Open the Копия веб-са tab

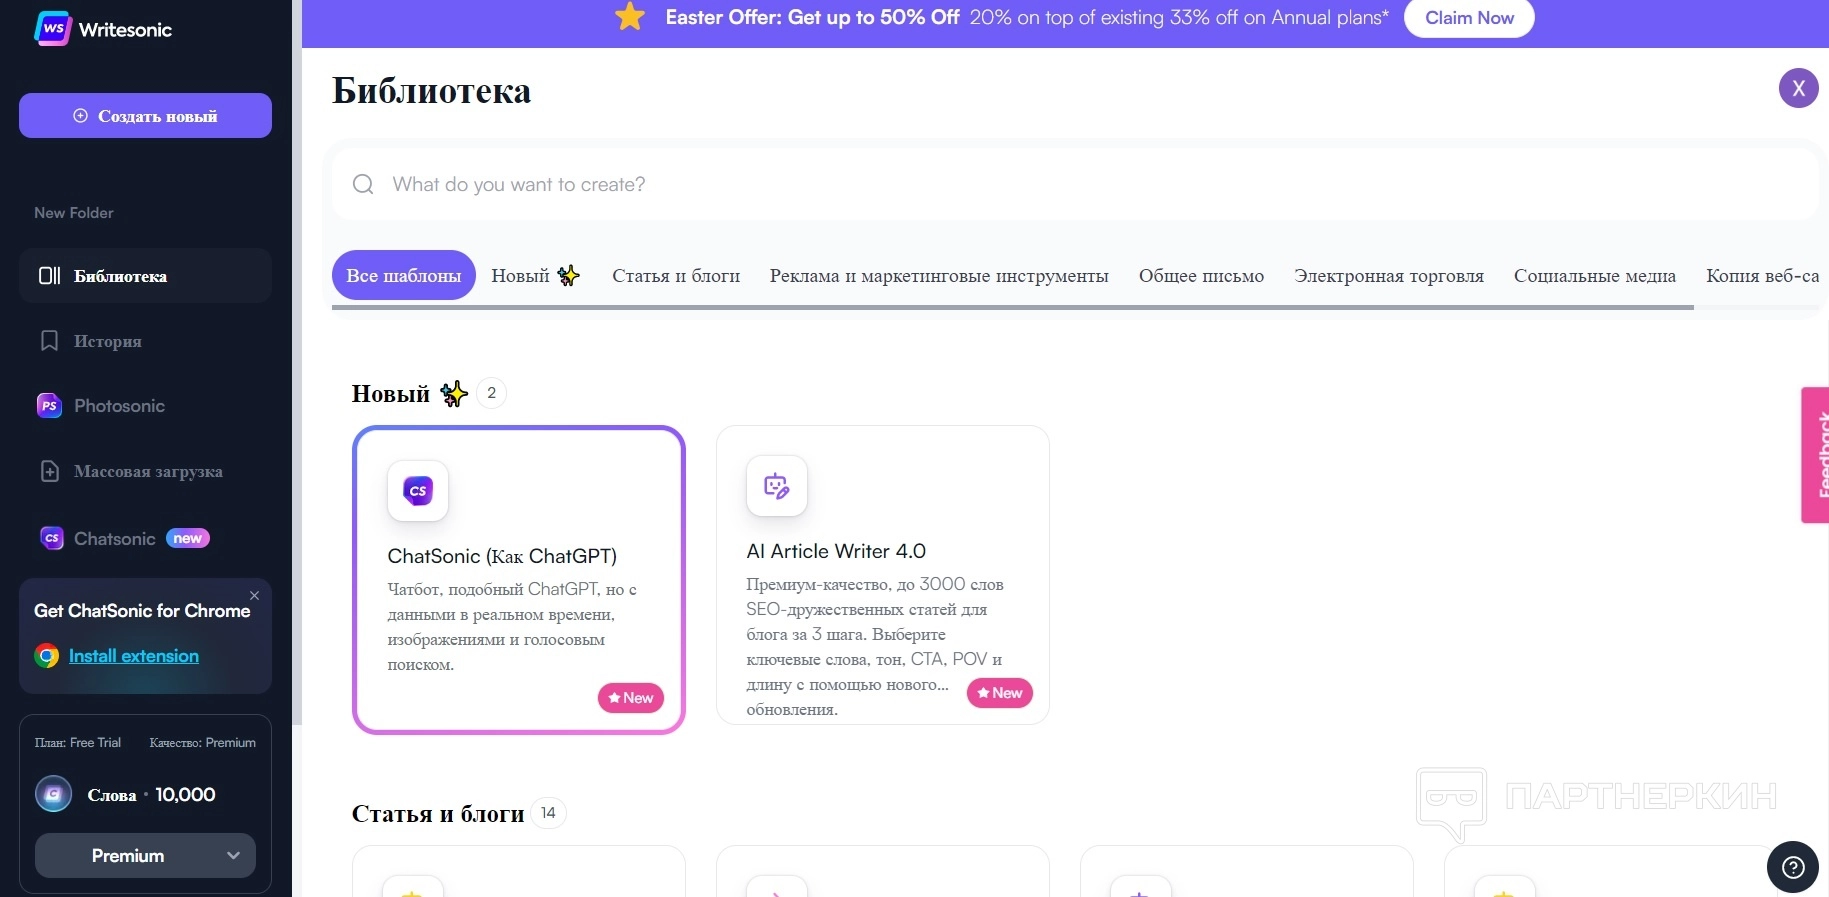pyautogui.click(x=1763, y=275)
